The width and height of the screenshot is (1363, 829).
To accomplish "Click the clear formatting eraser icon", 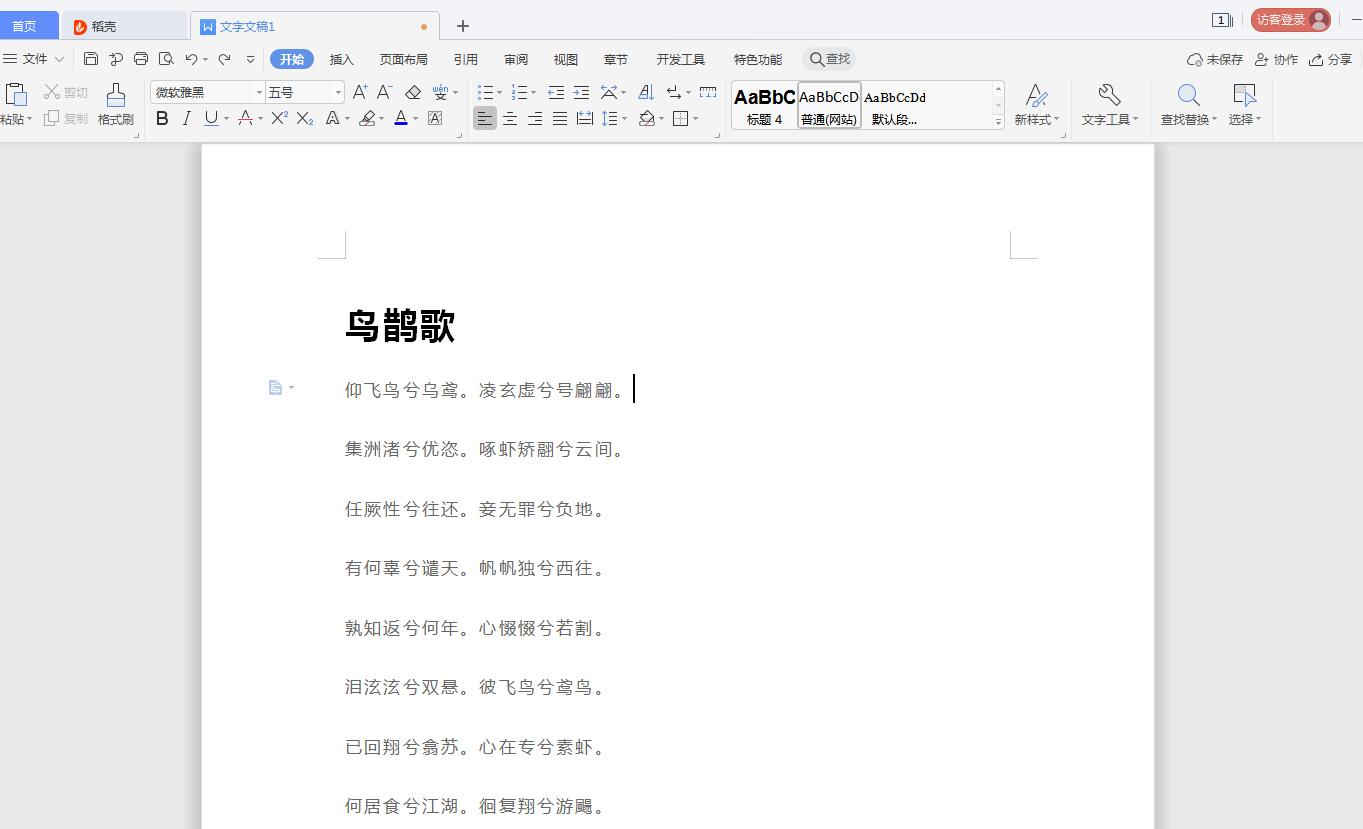I will click(x=413, y=92).
